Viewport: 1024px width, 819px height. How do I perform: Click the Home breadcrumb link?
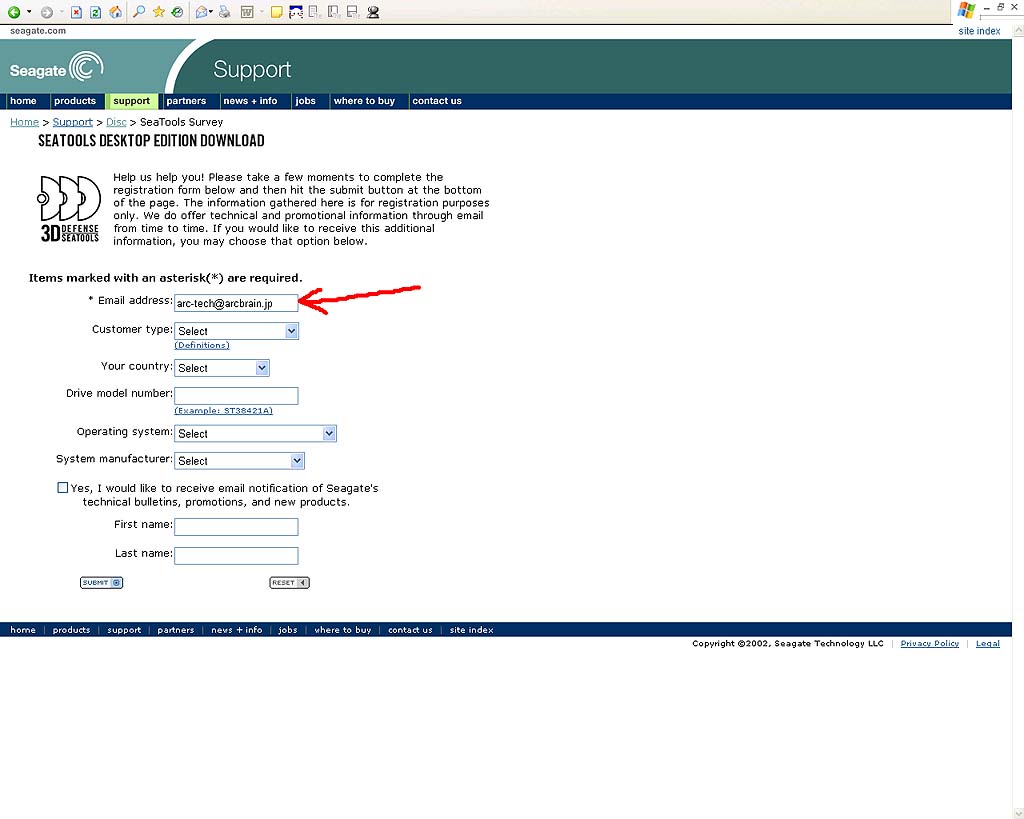[x=24, y=122]
